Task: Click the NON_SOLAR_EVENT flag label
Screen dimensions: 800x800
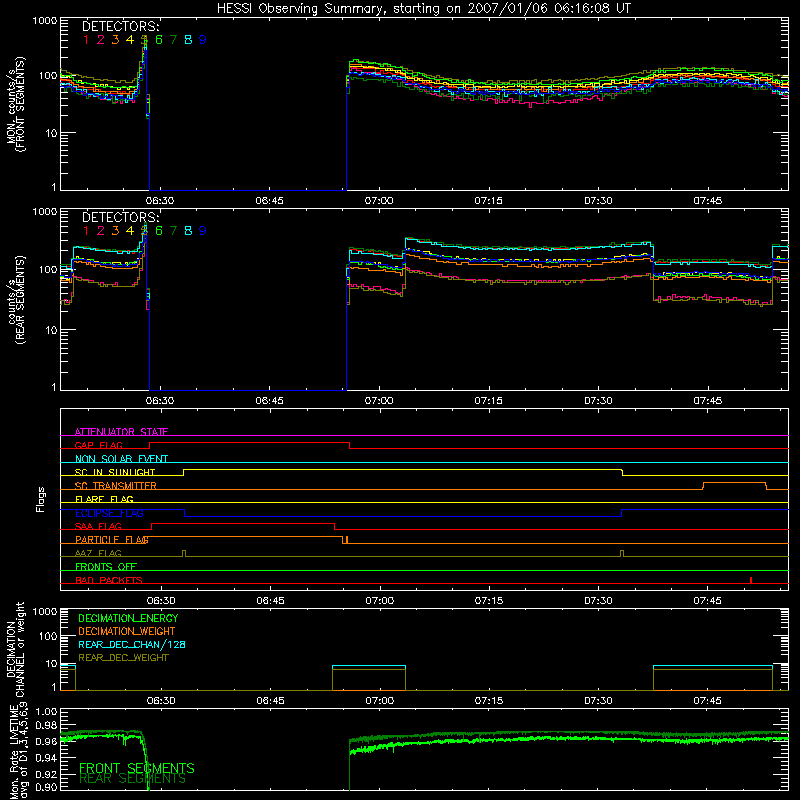Action: tap(121, 459)
